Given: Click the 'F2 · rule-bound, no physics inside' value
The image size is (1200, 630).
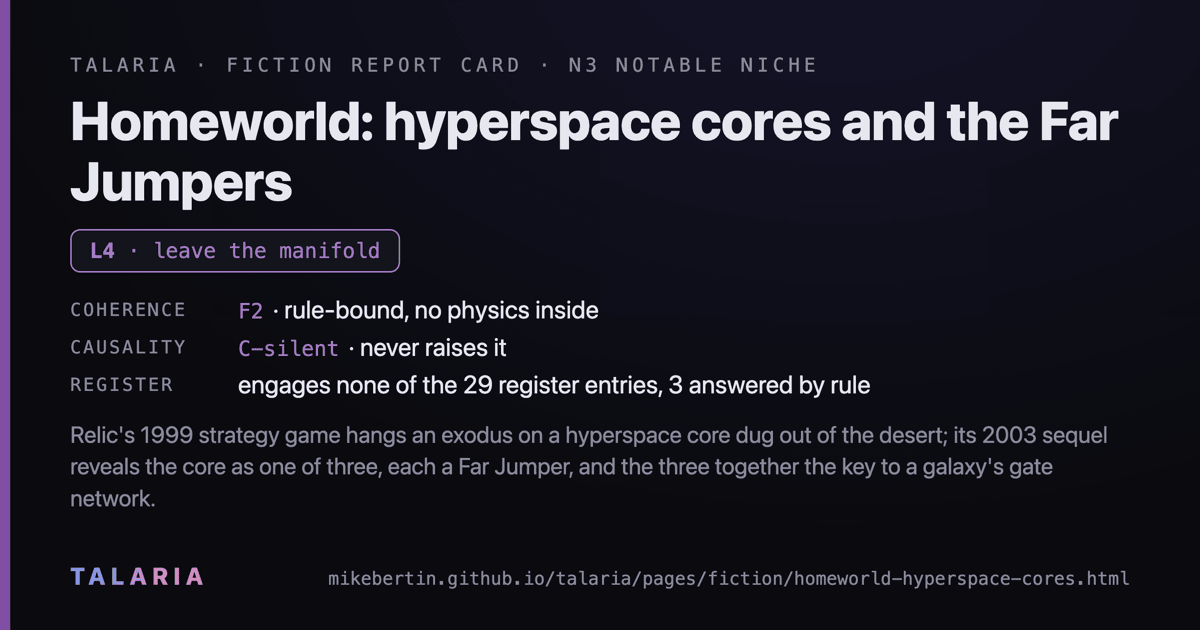Looking at the screenshot, I should pos(418,311).
